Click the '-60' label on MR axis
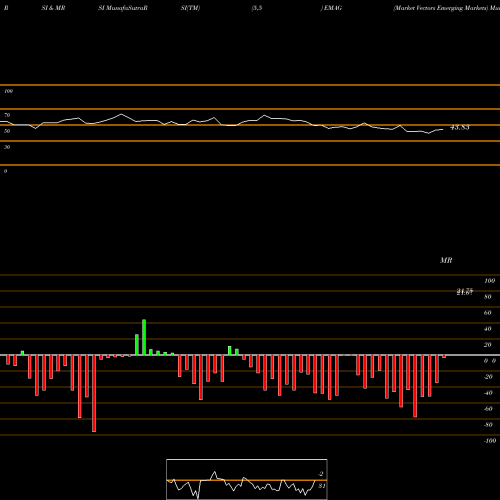500x500 pixels. (x=488, y=409)
